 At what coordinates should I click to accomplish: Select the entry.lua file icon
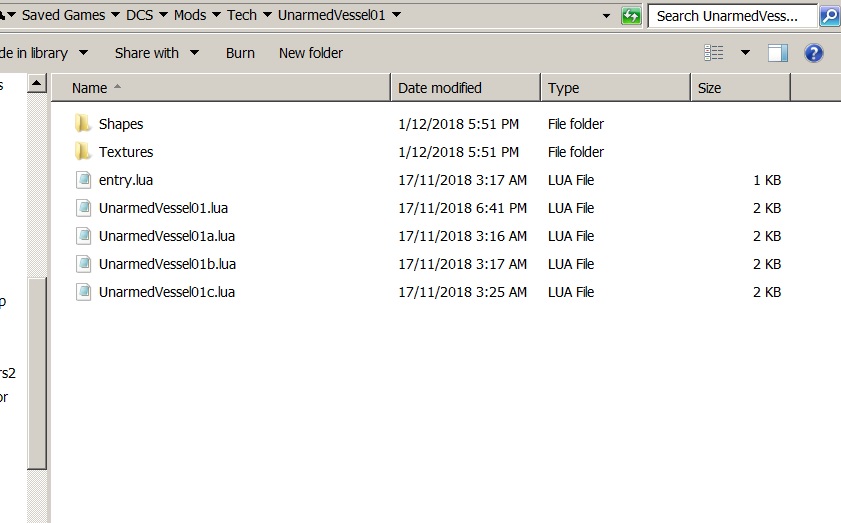[83, 180]
